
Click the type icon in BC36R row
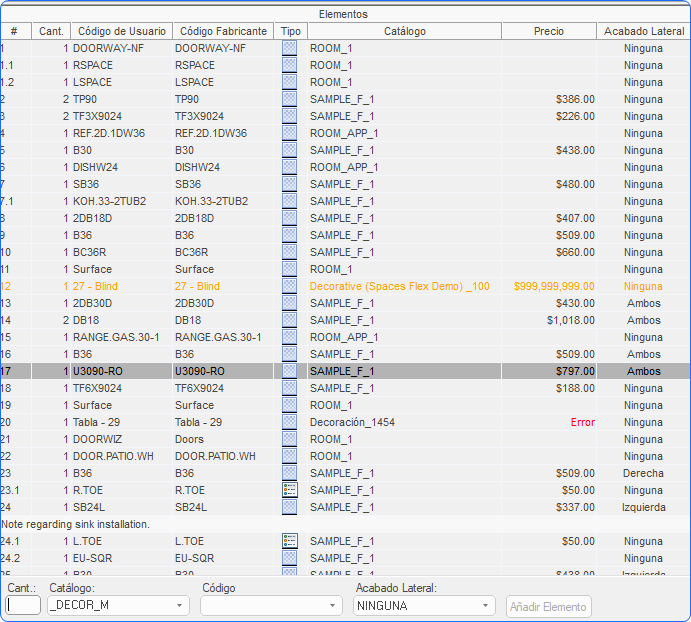(289, 252)
